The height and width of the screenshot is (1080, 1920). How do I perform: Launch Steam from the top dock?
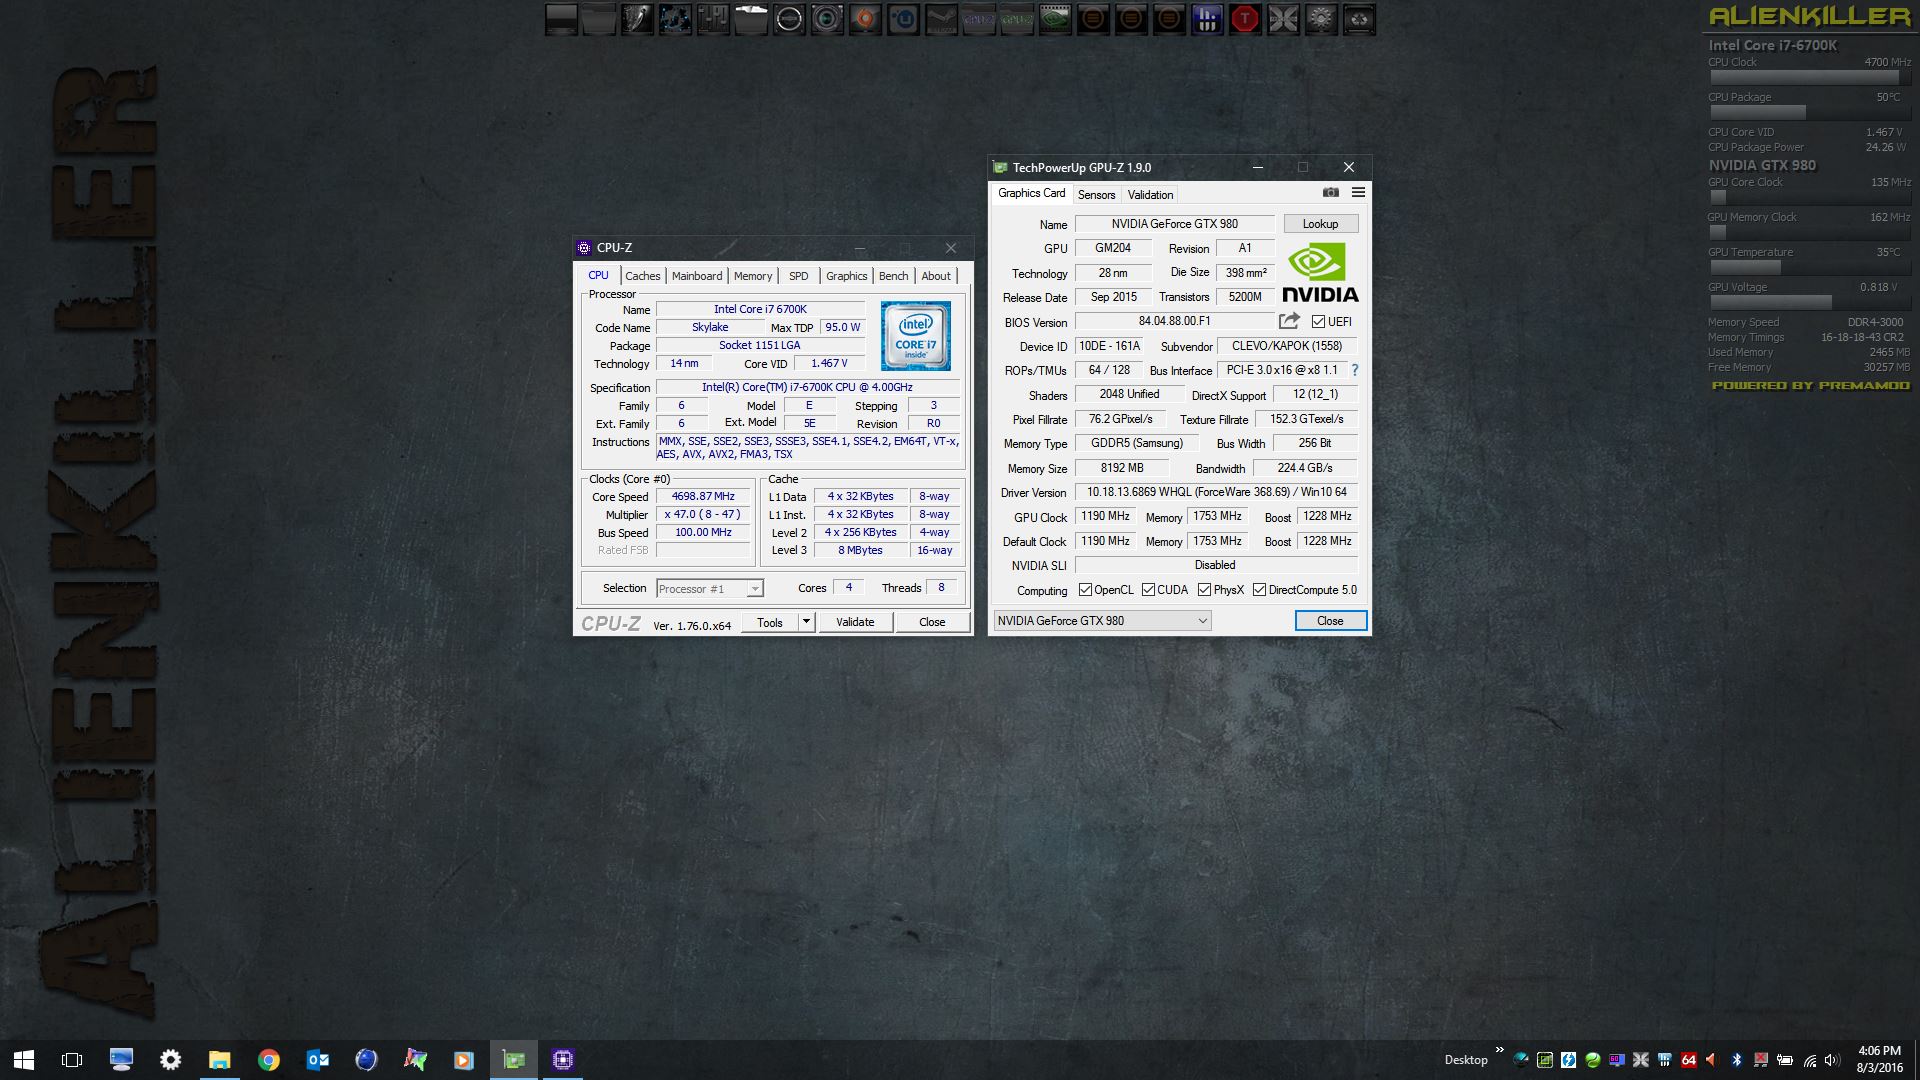941,19
